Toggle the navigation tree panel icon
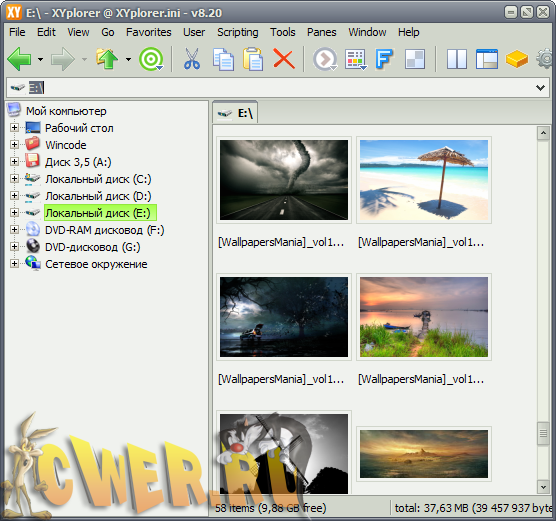 (486, 59)
